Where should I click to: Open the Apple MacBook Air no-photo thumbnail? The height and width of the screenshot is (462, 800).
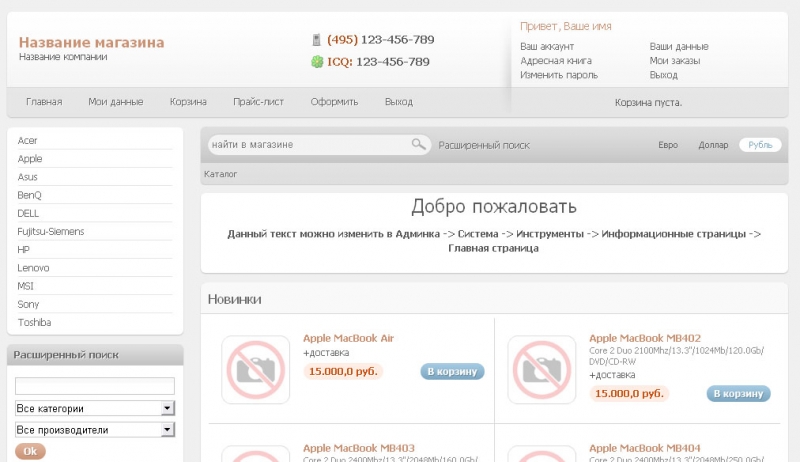[x=256, y=370]
